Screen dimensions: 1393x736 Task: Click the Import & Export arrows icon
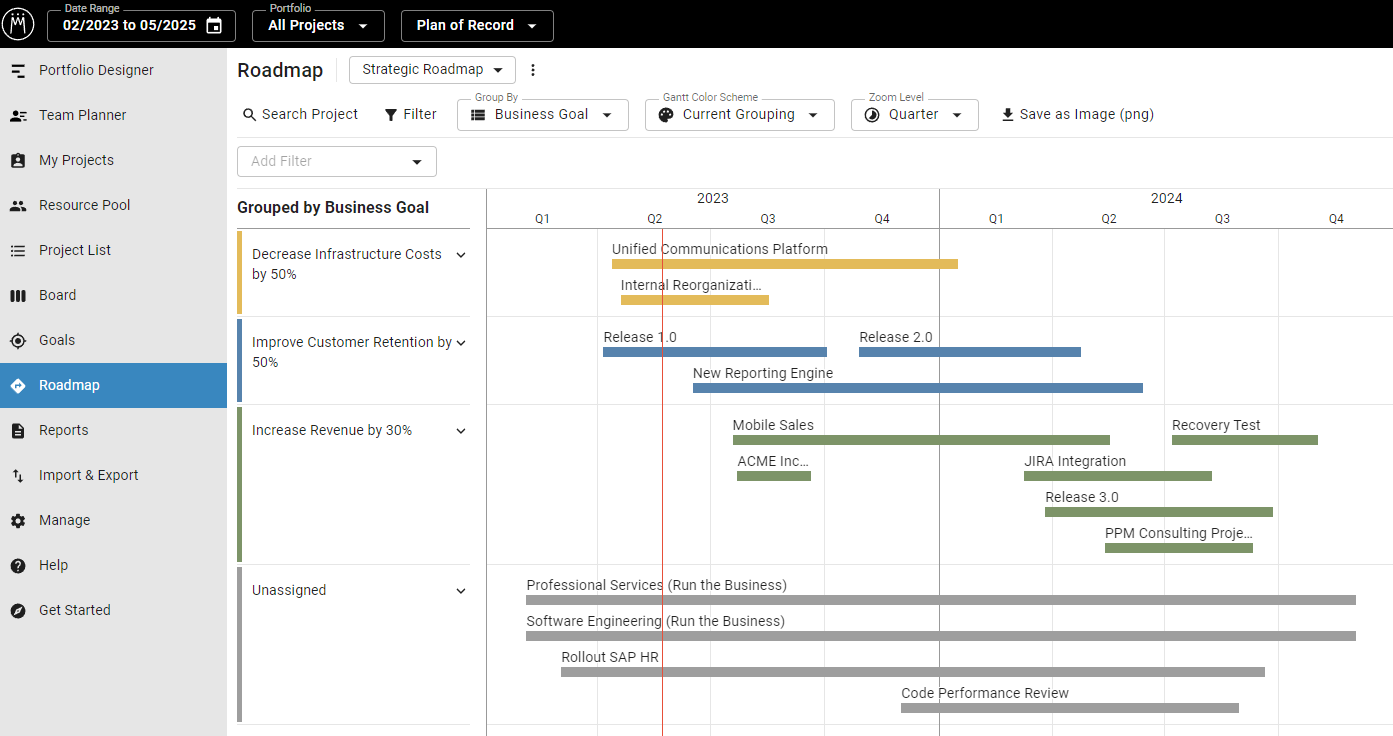(18, 476)
